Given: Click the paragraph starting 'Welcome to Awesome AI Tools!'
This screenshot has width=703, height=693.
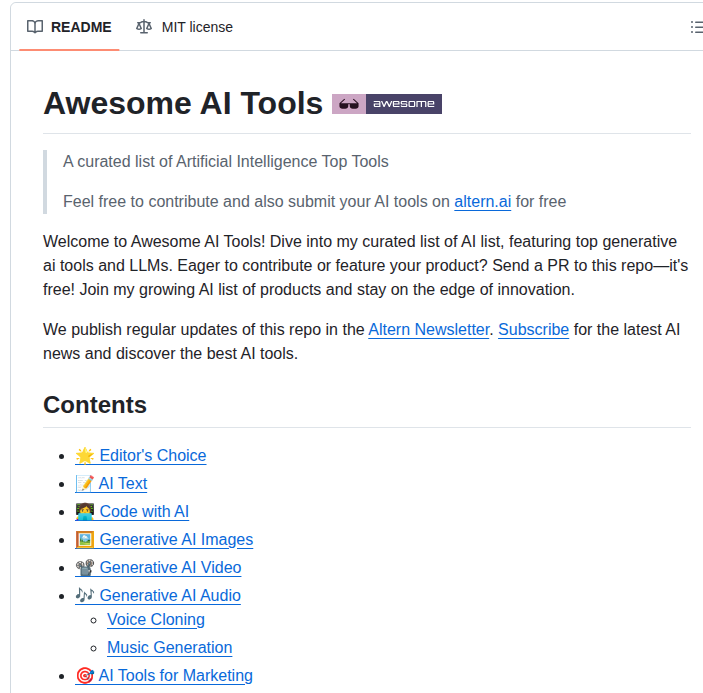Looking at the screenshot, I should (x=365, y=265).
